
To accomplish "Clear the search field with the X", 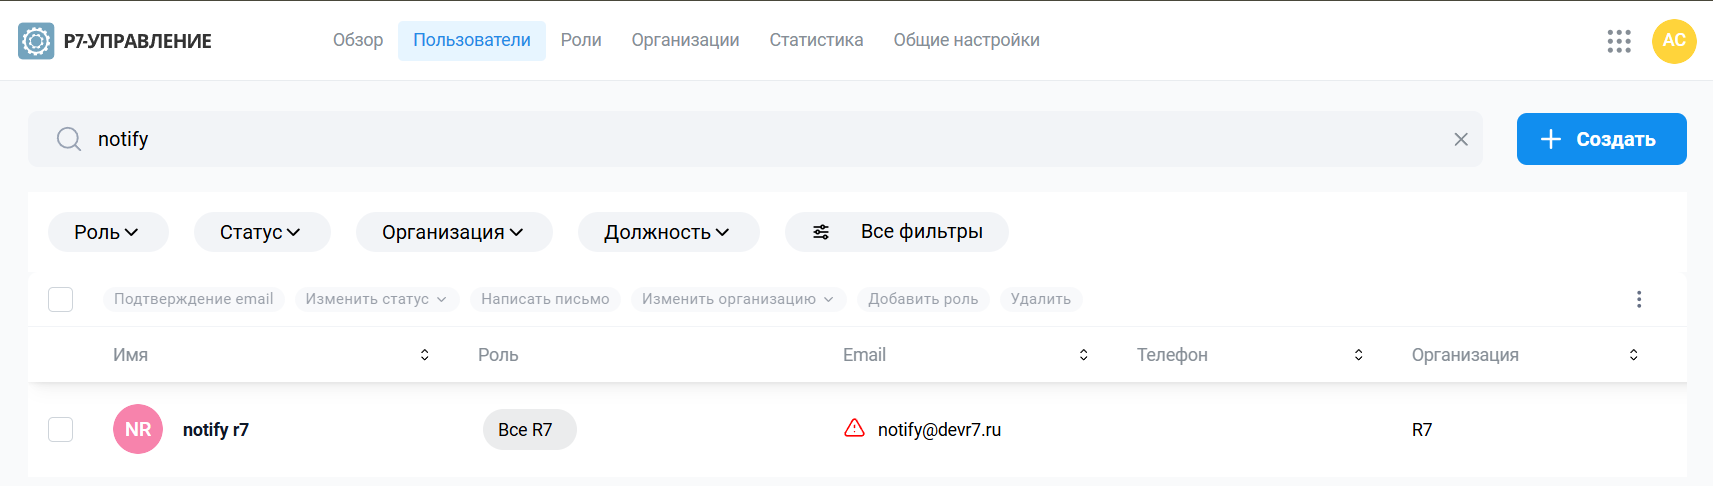I will 1461,139.
